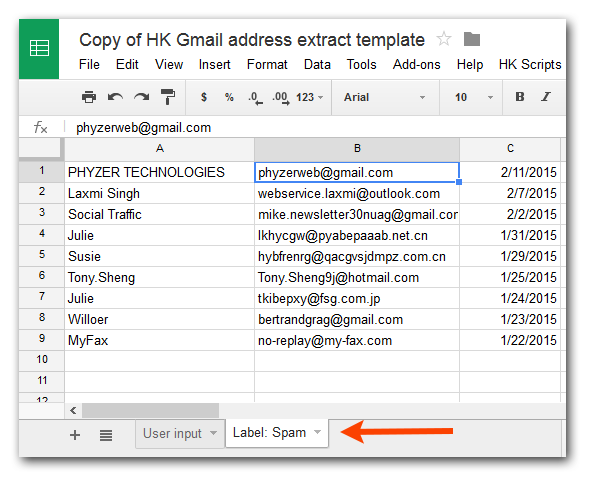
Task: Select column A header
Action: pyautogui.click(x=160, y=149)
